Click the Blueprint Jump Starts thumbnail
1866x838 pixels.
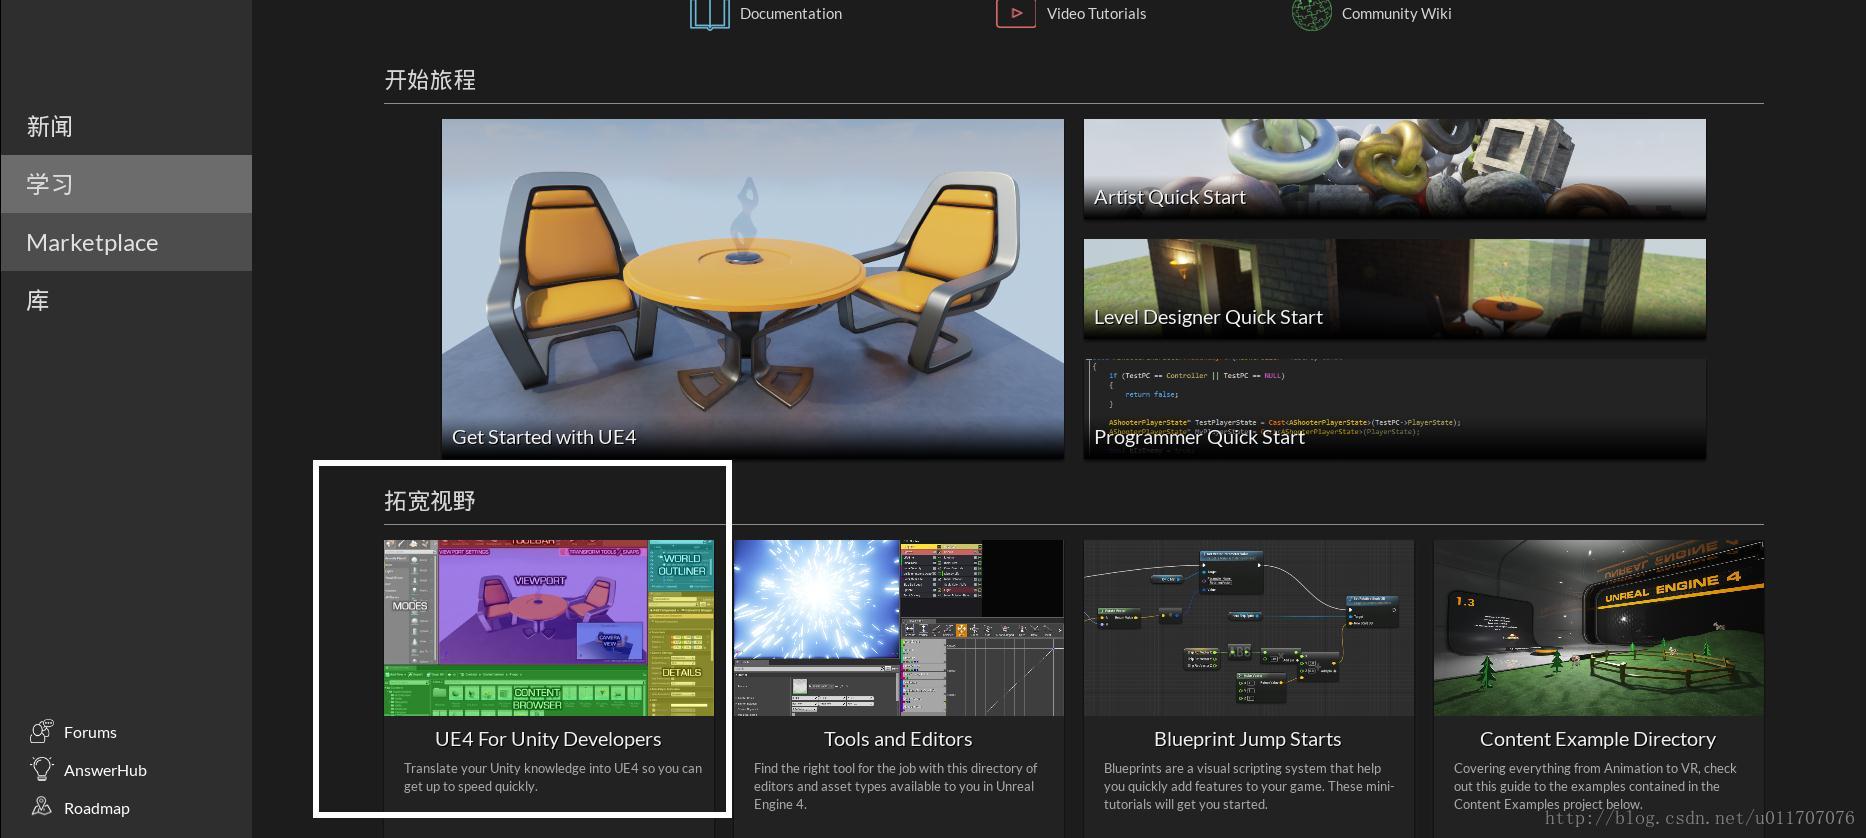pyautogui.click(x=1249, y=628)
